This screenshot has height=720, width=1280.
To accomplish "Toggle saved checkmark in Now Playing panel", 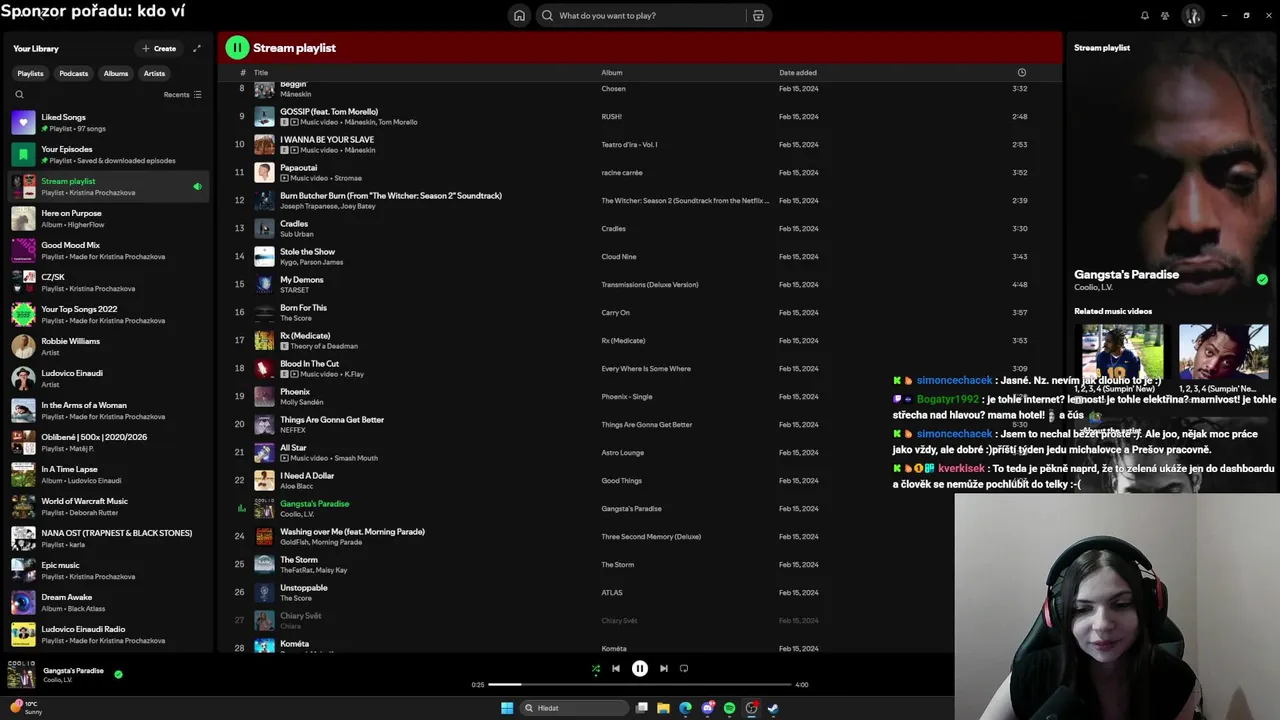I will (1262, 280).
